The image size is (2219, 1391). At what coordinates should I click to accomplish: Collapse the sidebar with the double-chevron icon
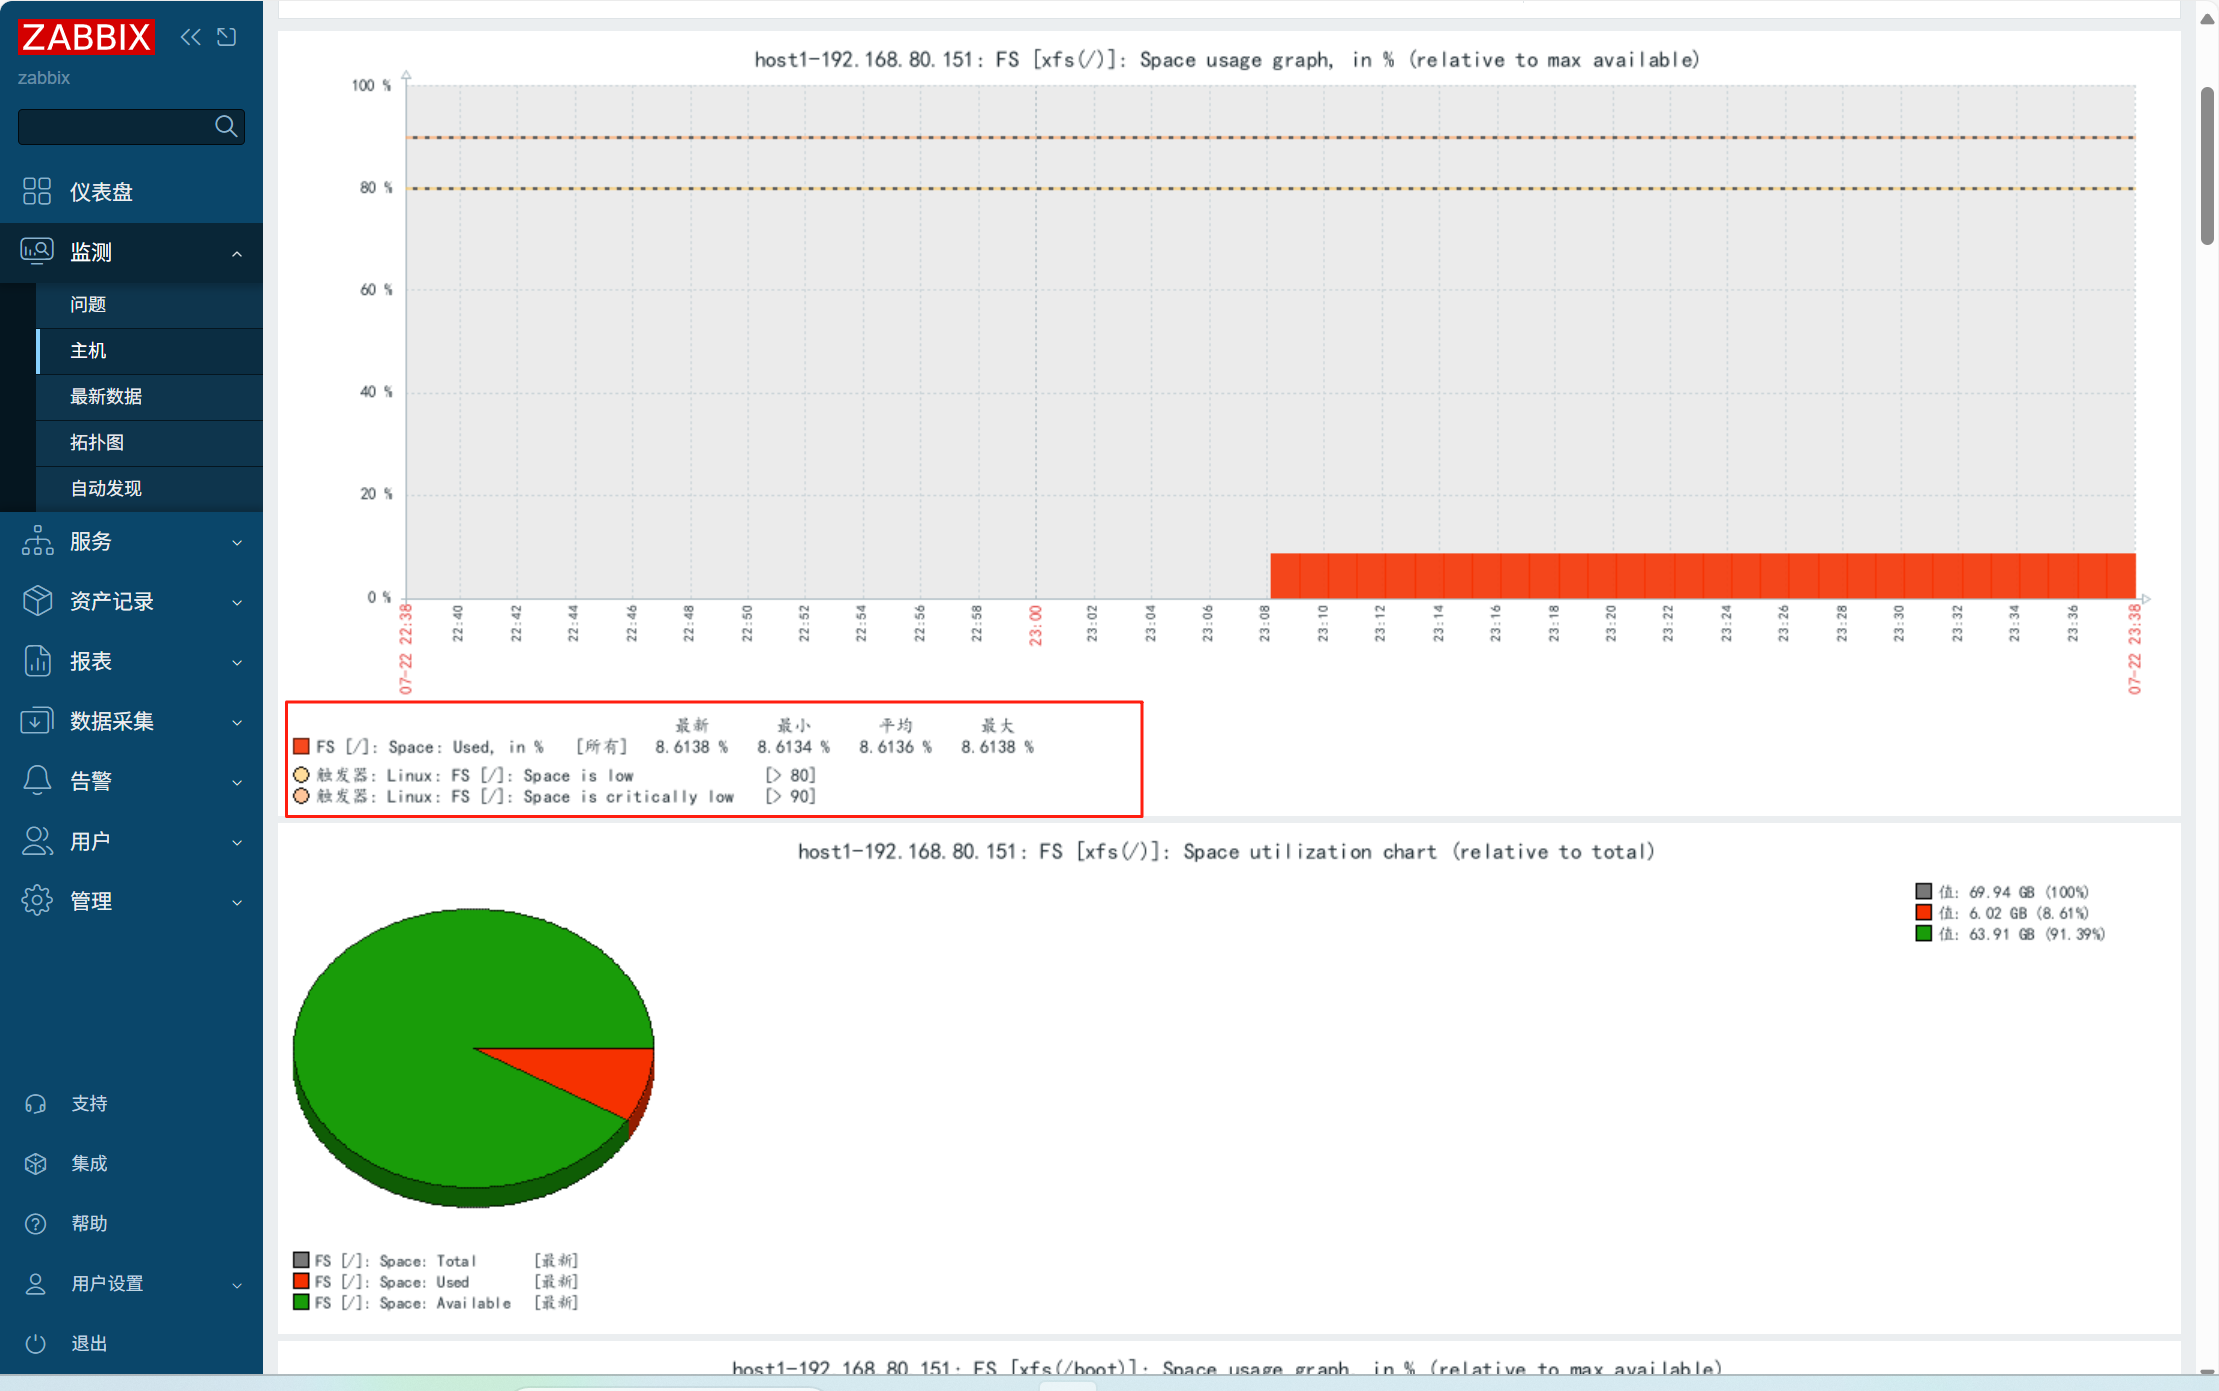(190, 37)
